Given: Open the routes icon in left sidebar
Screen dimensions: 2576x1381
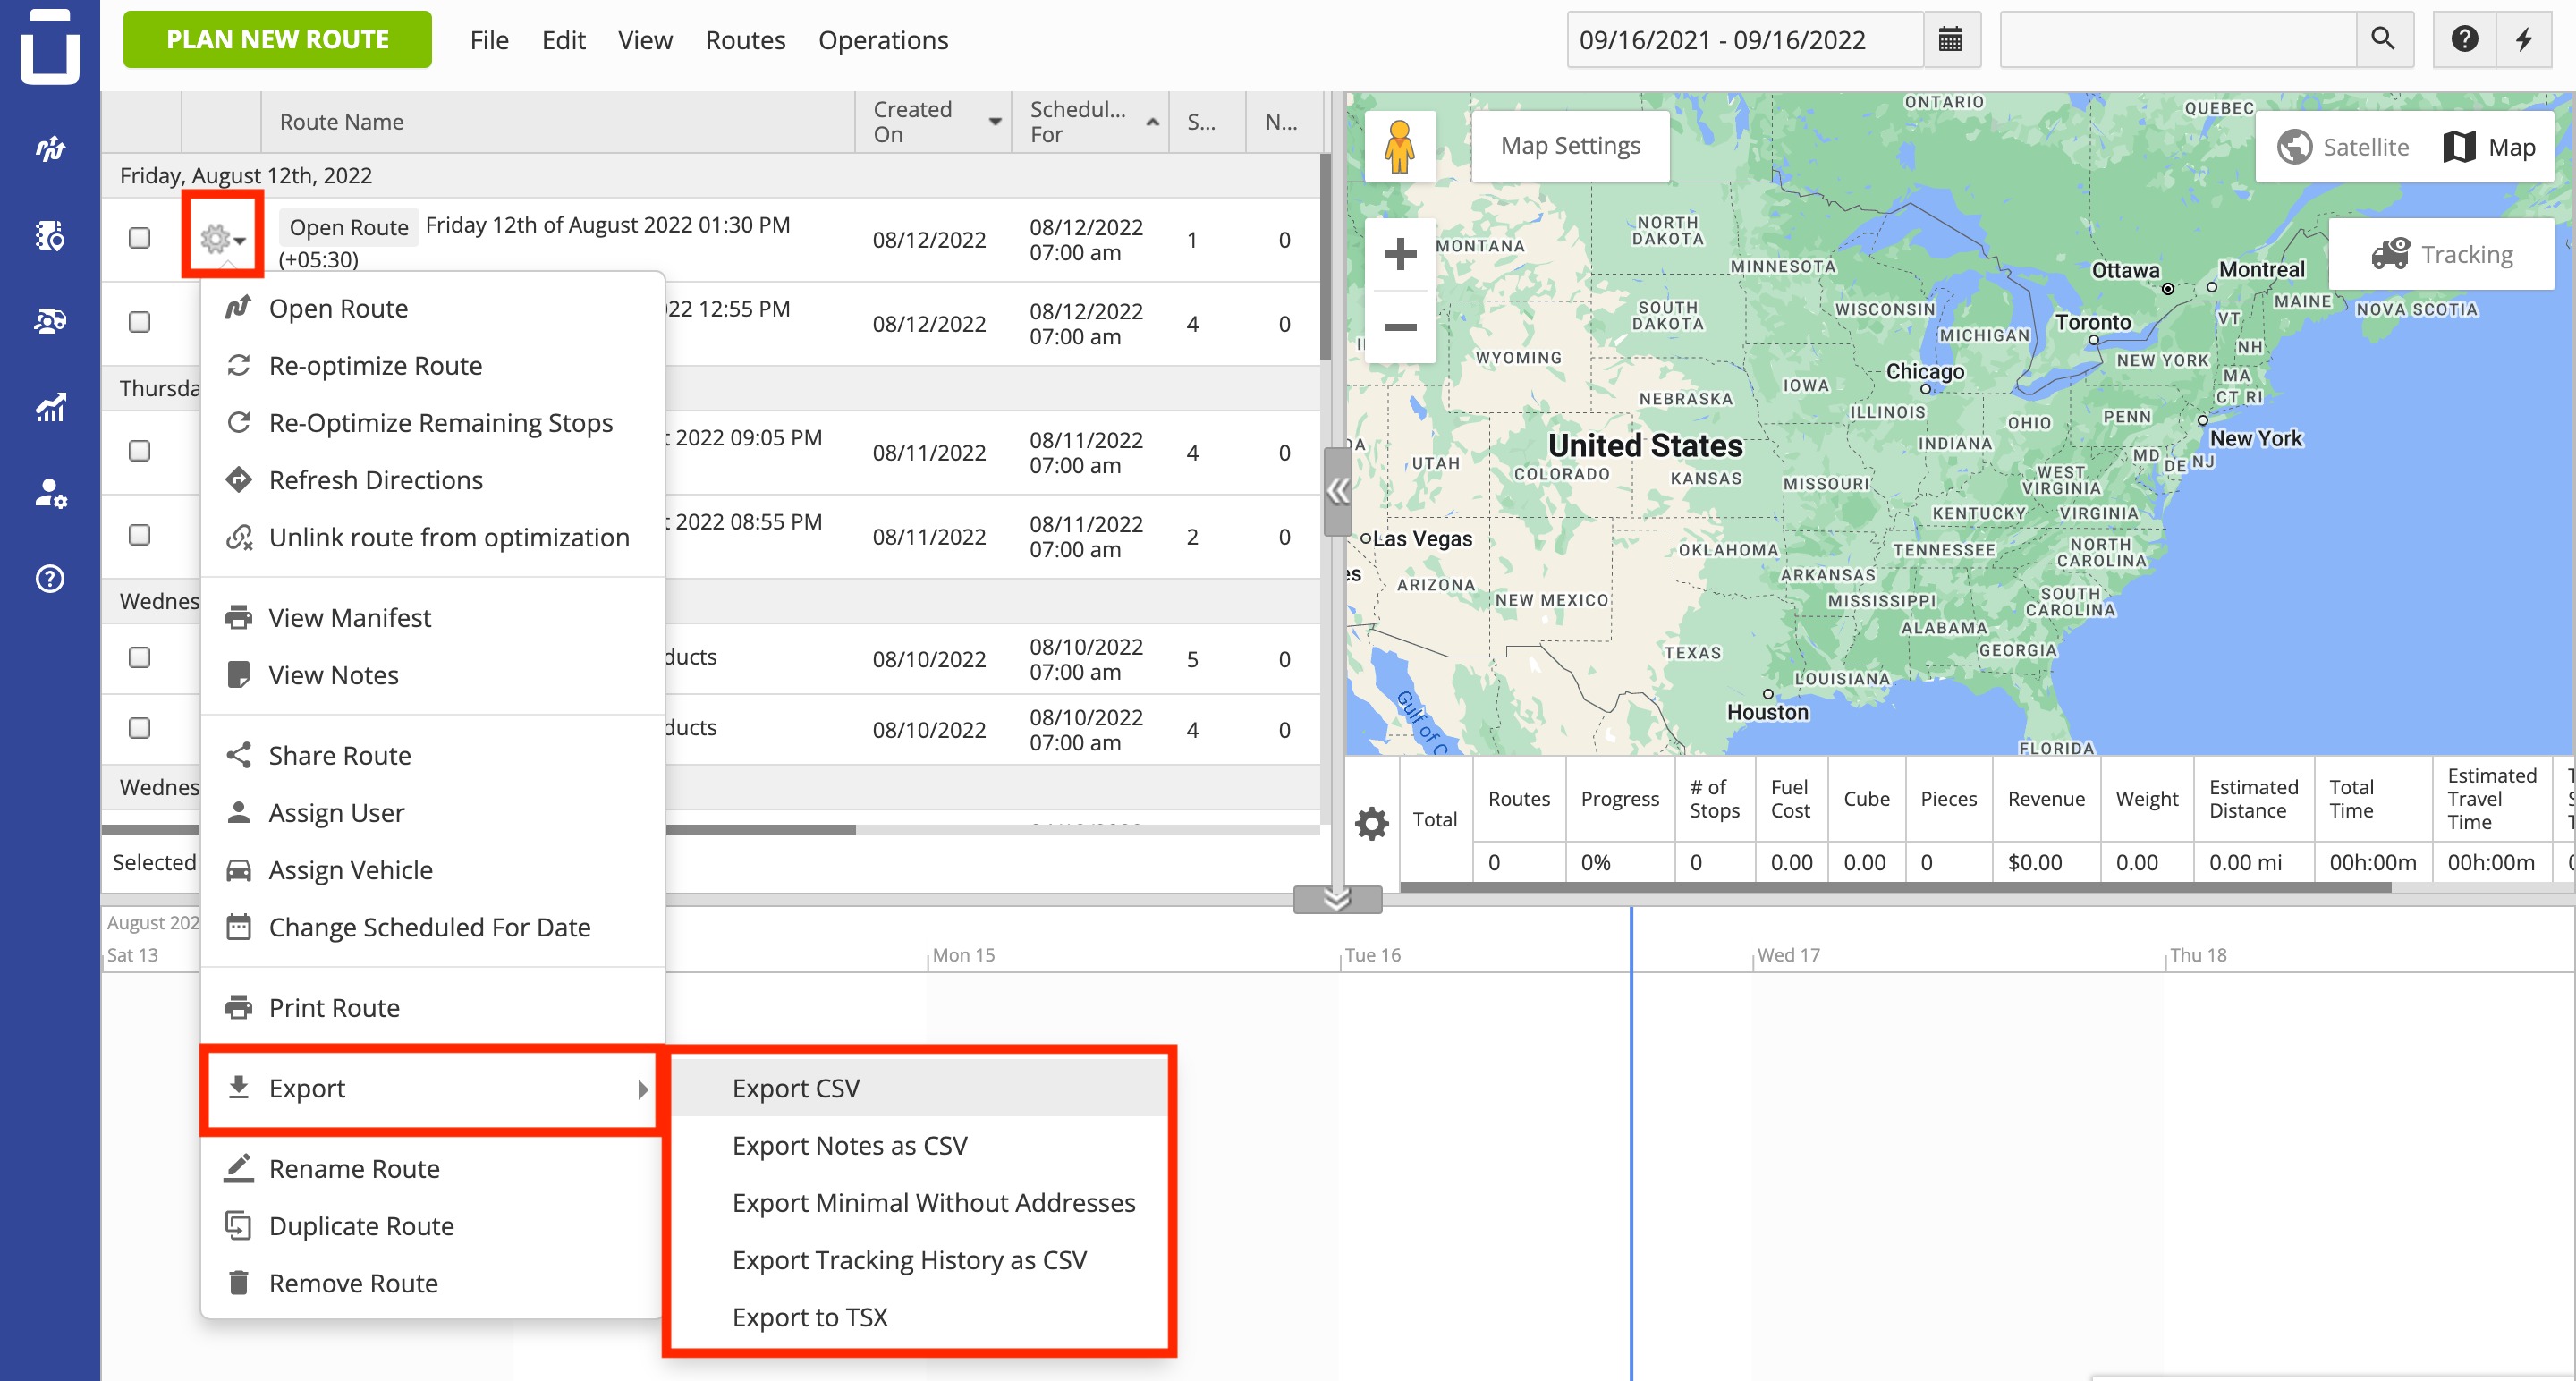Looking at the screenshot, I should 50,149.
